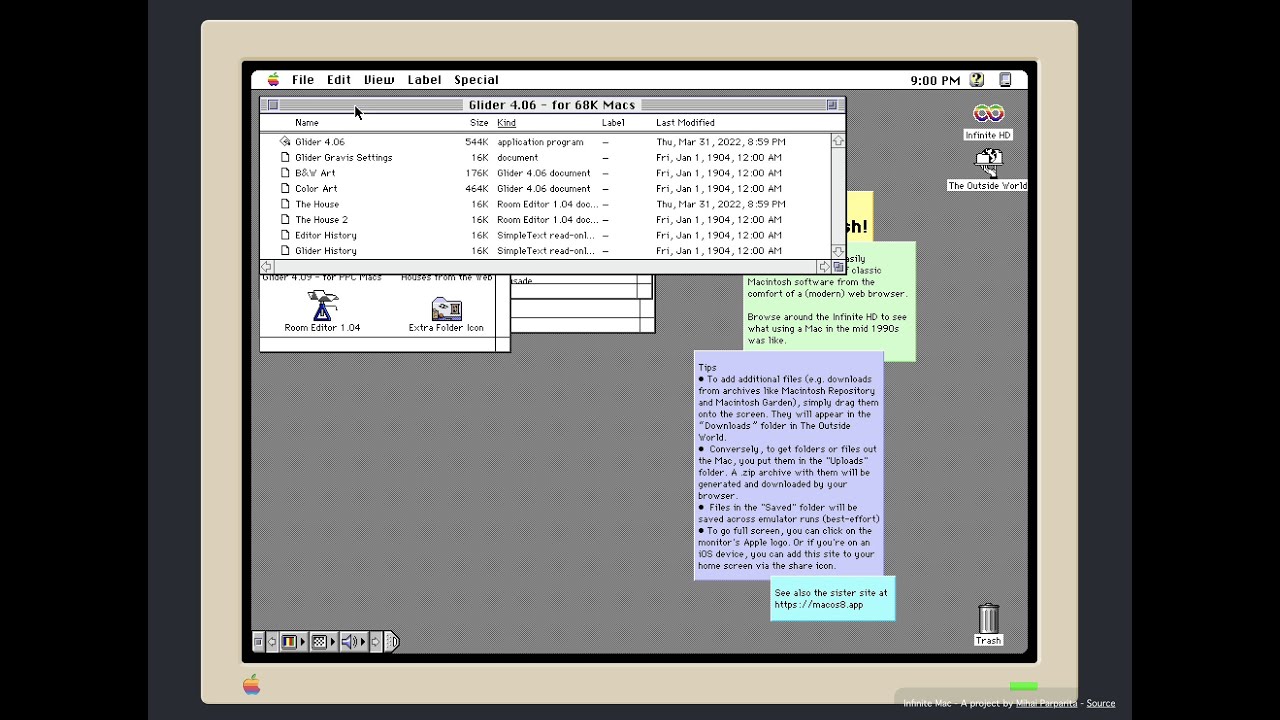
Task: Click the scroll down arrow in Glider window
Action: pos(838,252)
